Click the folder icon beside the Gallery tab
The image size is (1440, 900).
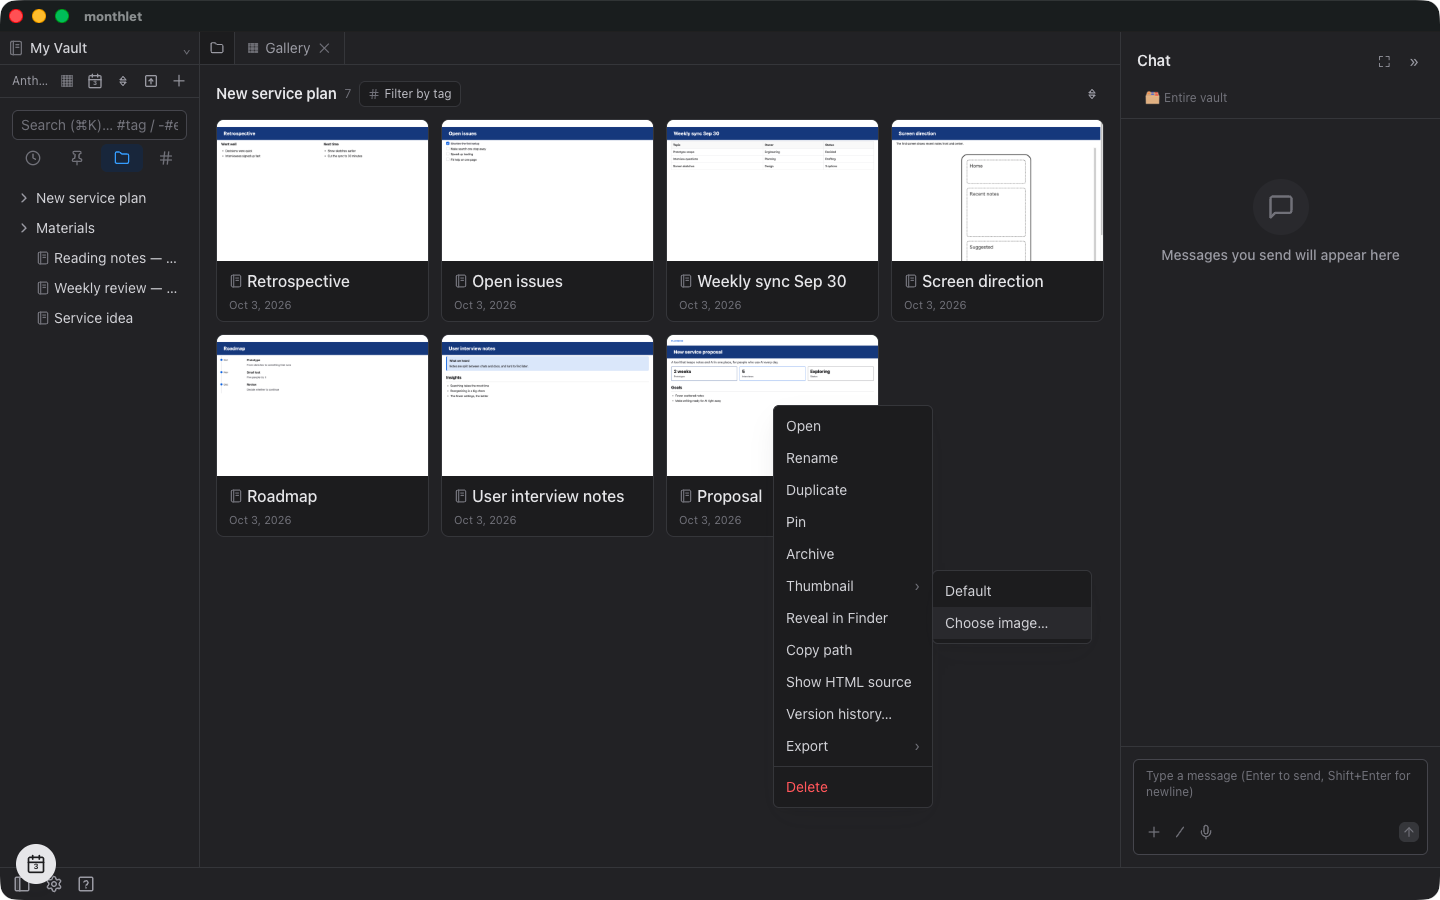[217, 48]
